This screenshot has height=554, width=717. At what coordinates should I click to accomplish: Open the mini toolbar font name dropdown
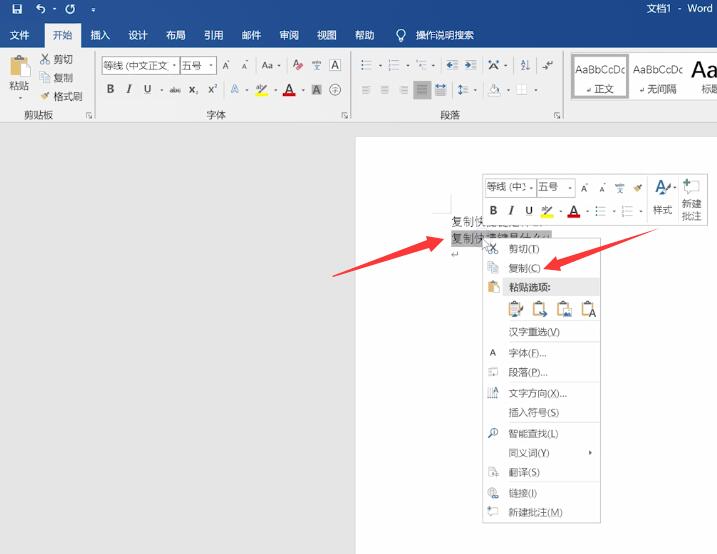click(x=531, y=187)
